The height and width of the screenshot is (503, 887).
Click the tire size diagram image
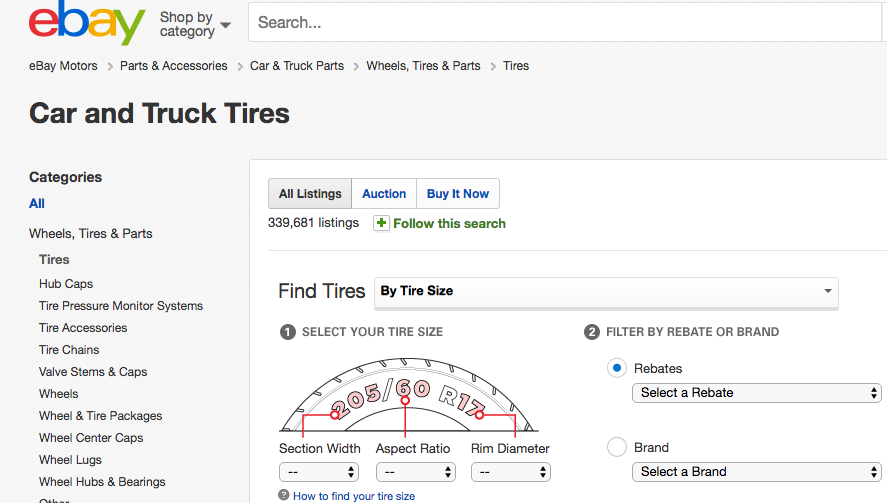405,394
